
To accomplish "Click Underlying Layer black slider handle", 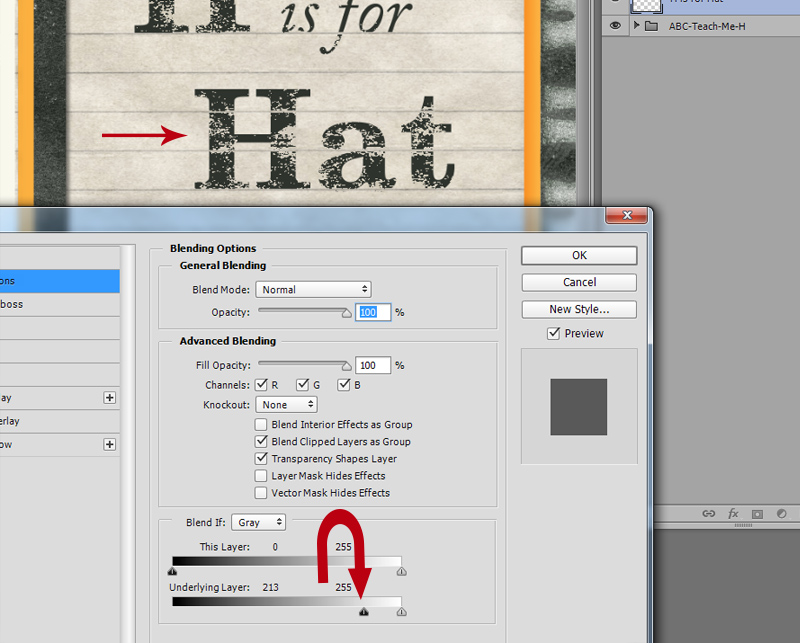I will click(363, 611).
